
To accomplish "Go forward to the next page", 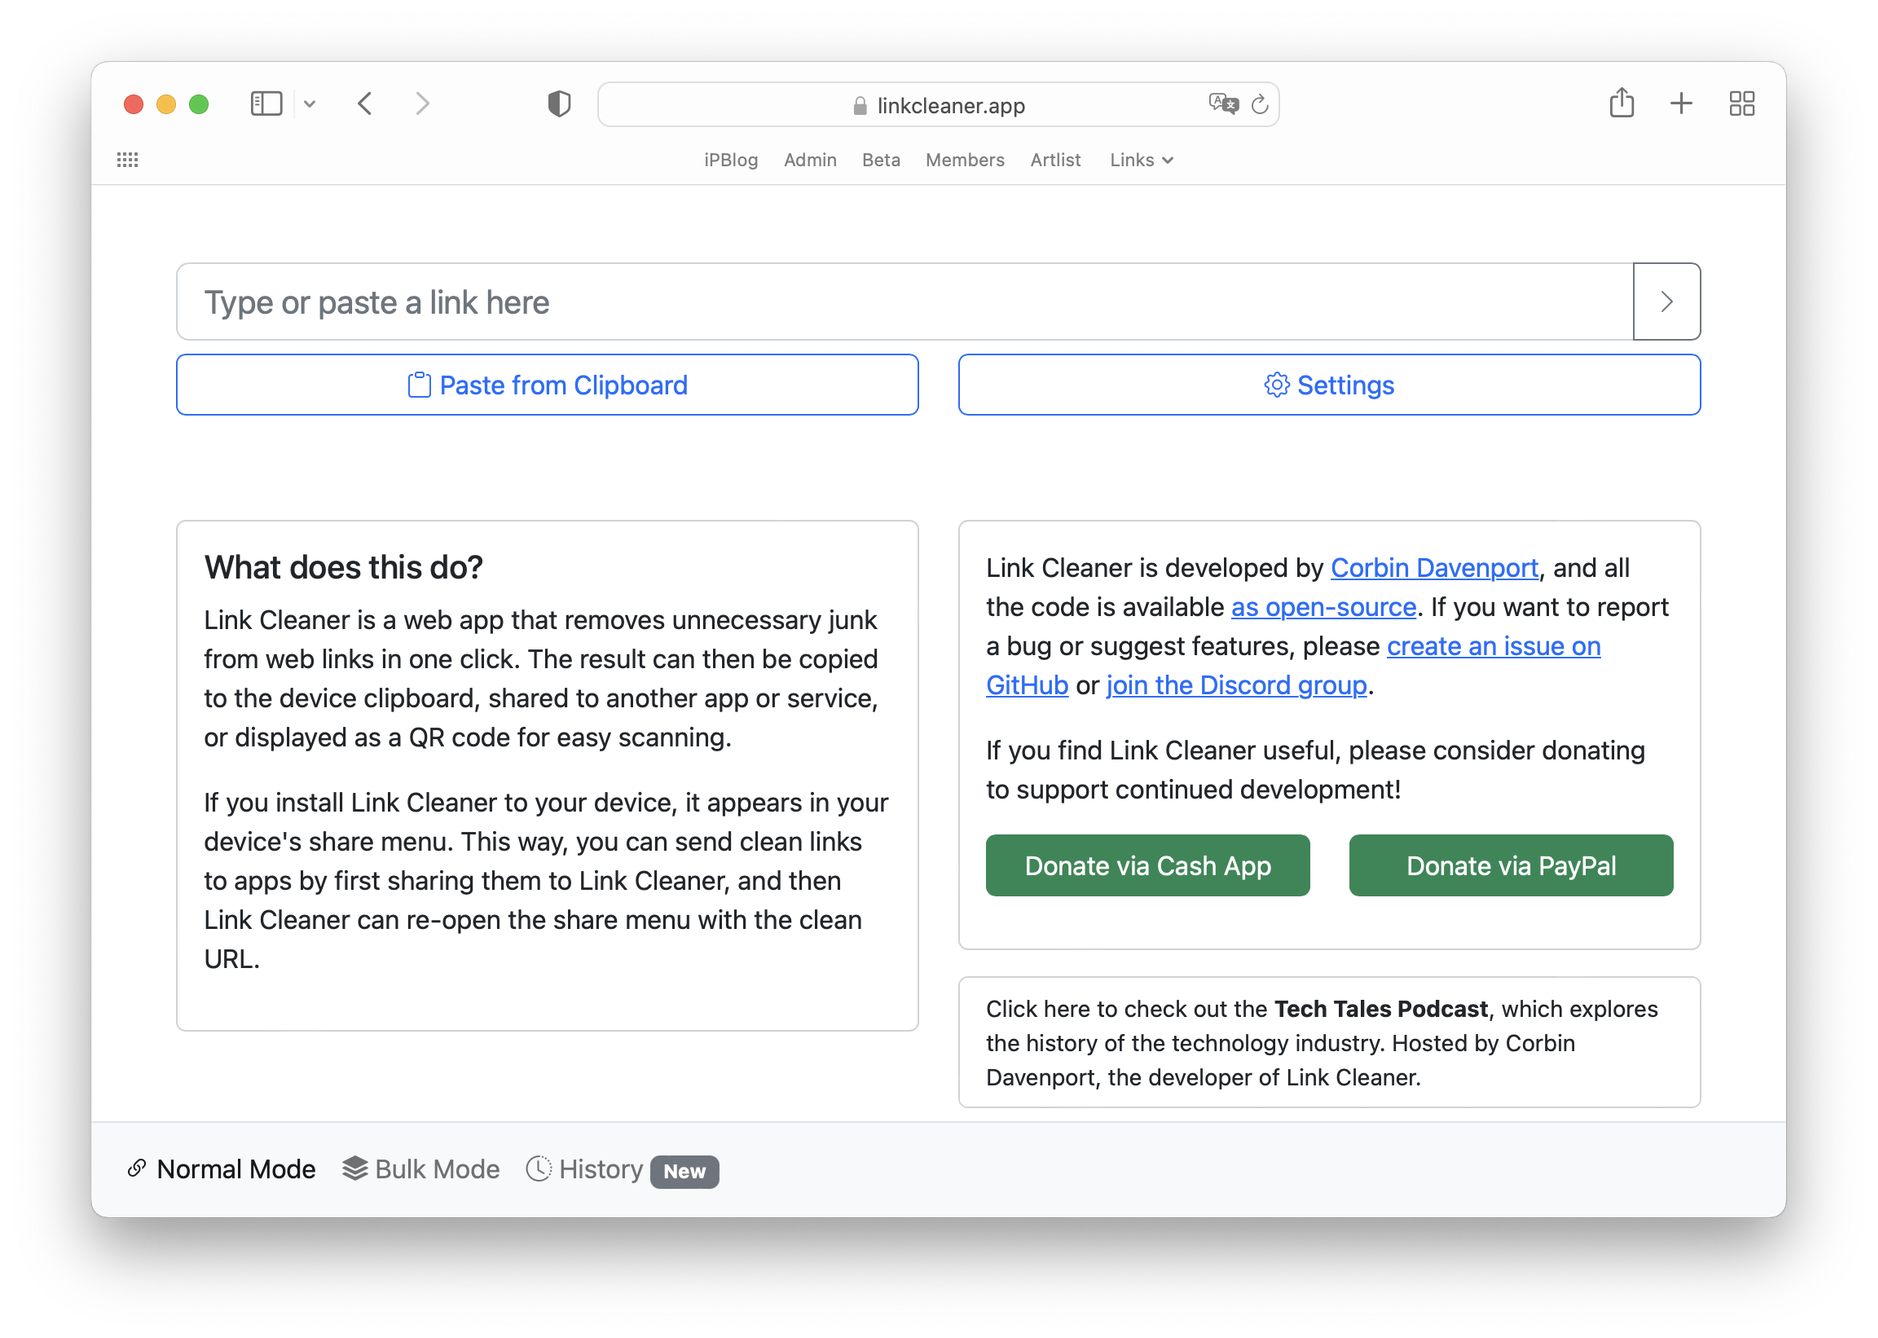I will (x=422, y=104).
